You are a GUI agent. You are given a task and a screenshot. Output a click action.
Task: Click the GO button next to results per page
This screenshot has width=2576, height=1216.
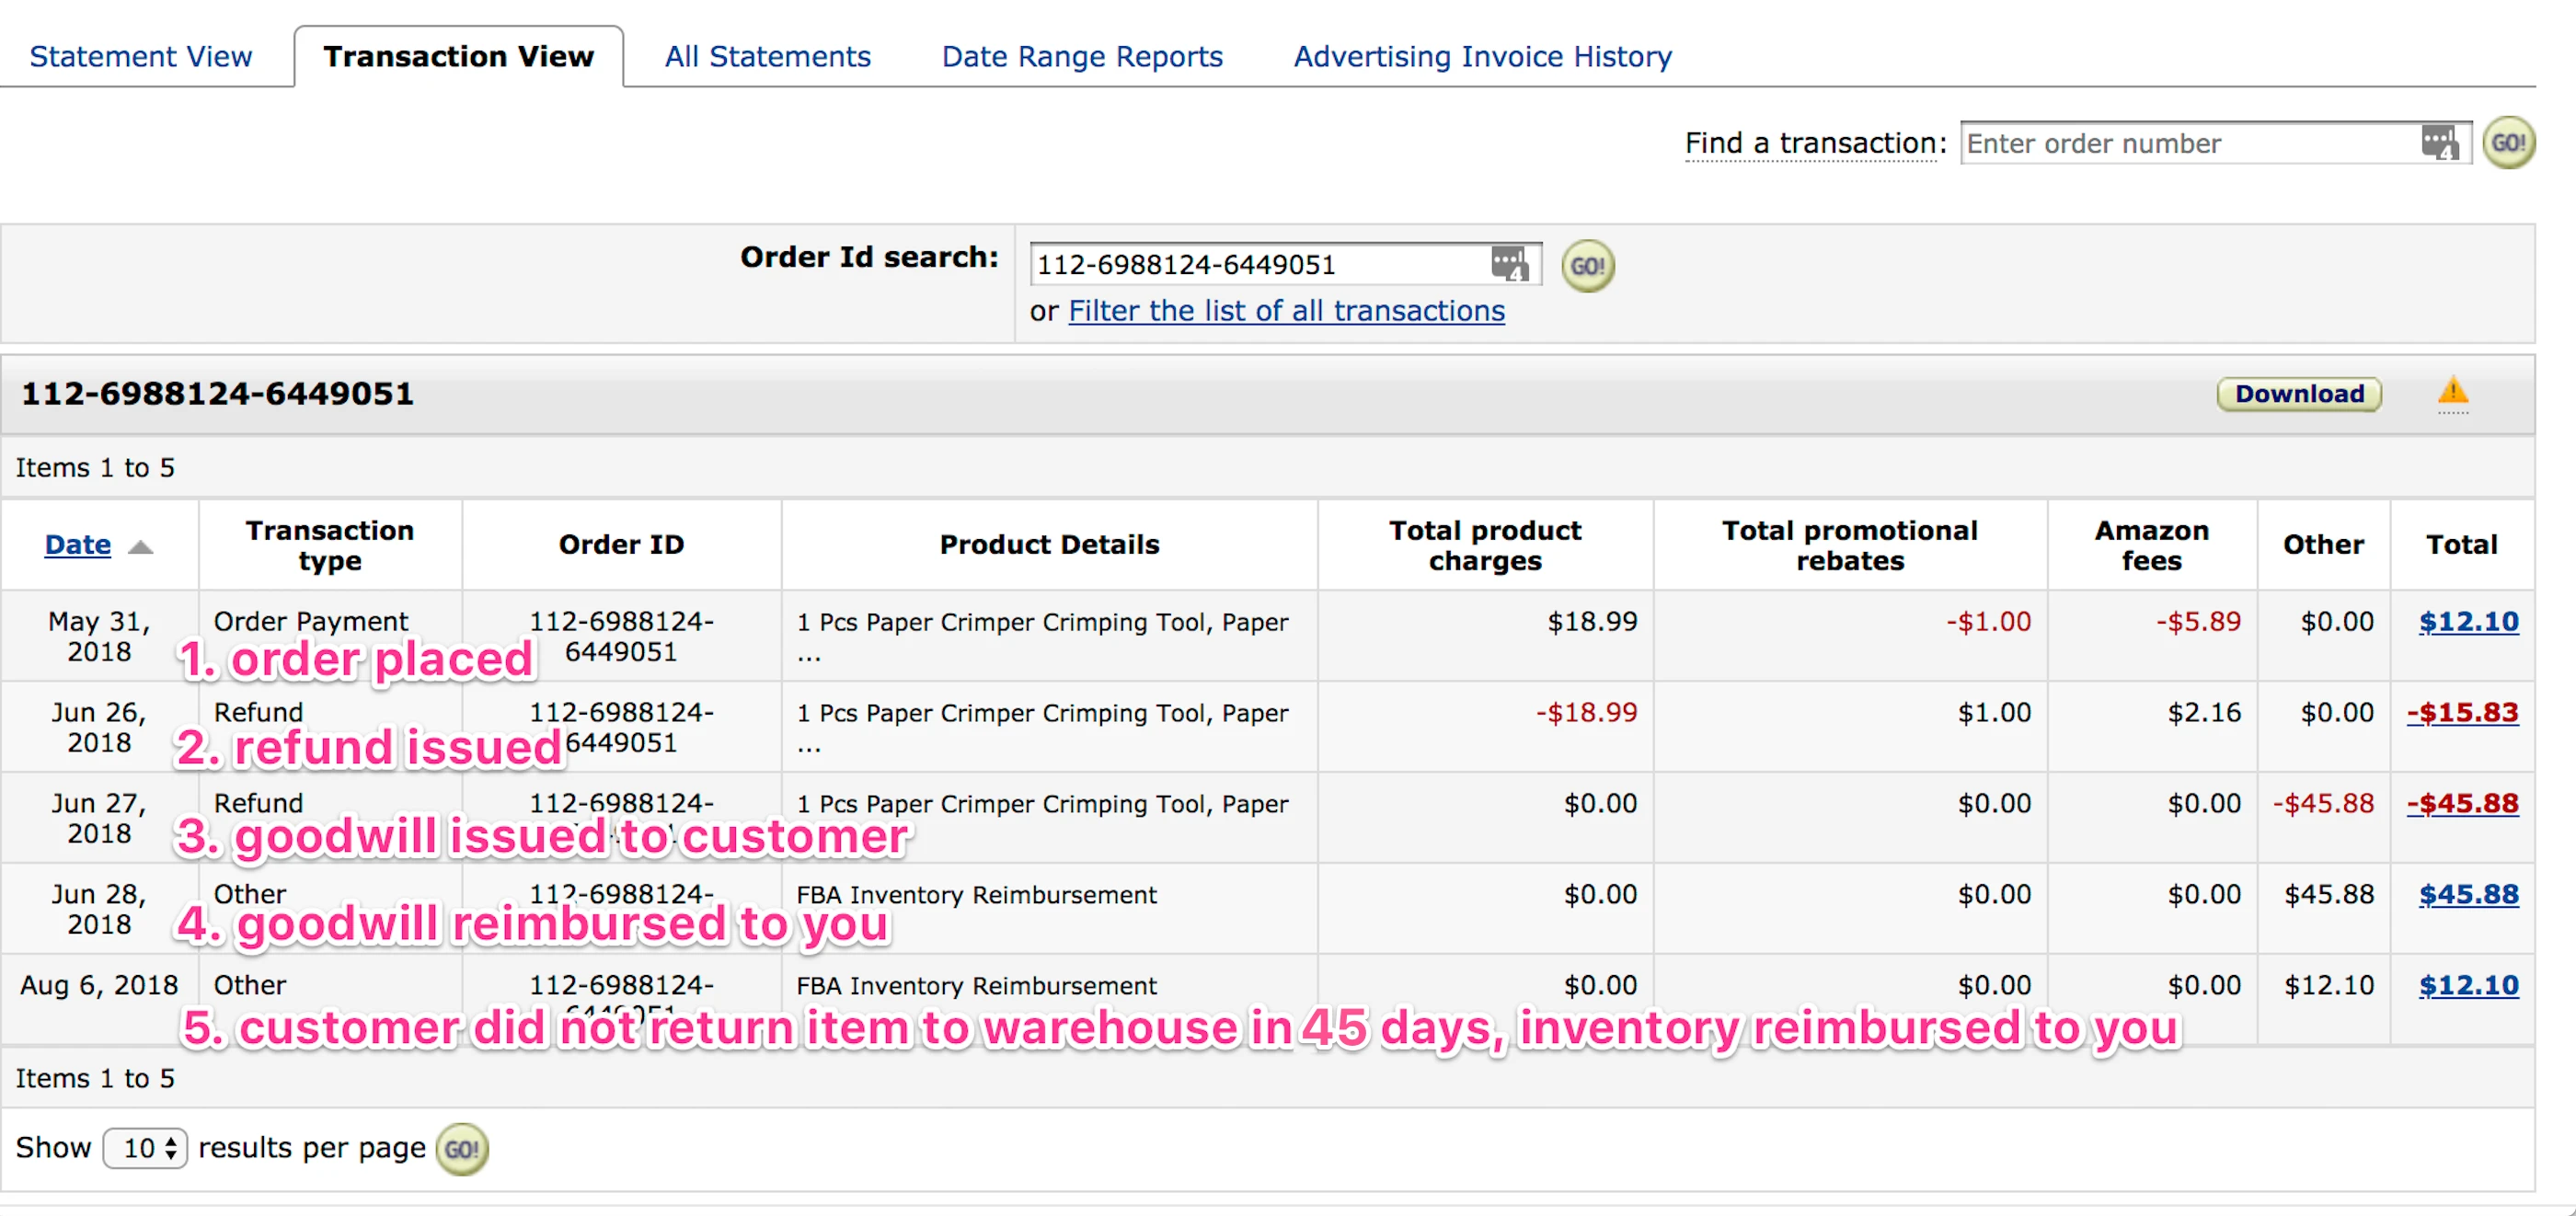(x=462, y=1149)
